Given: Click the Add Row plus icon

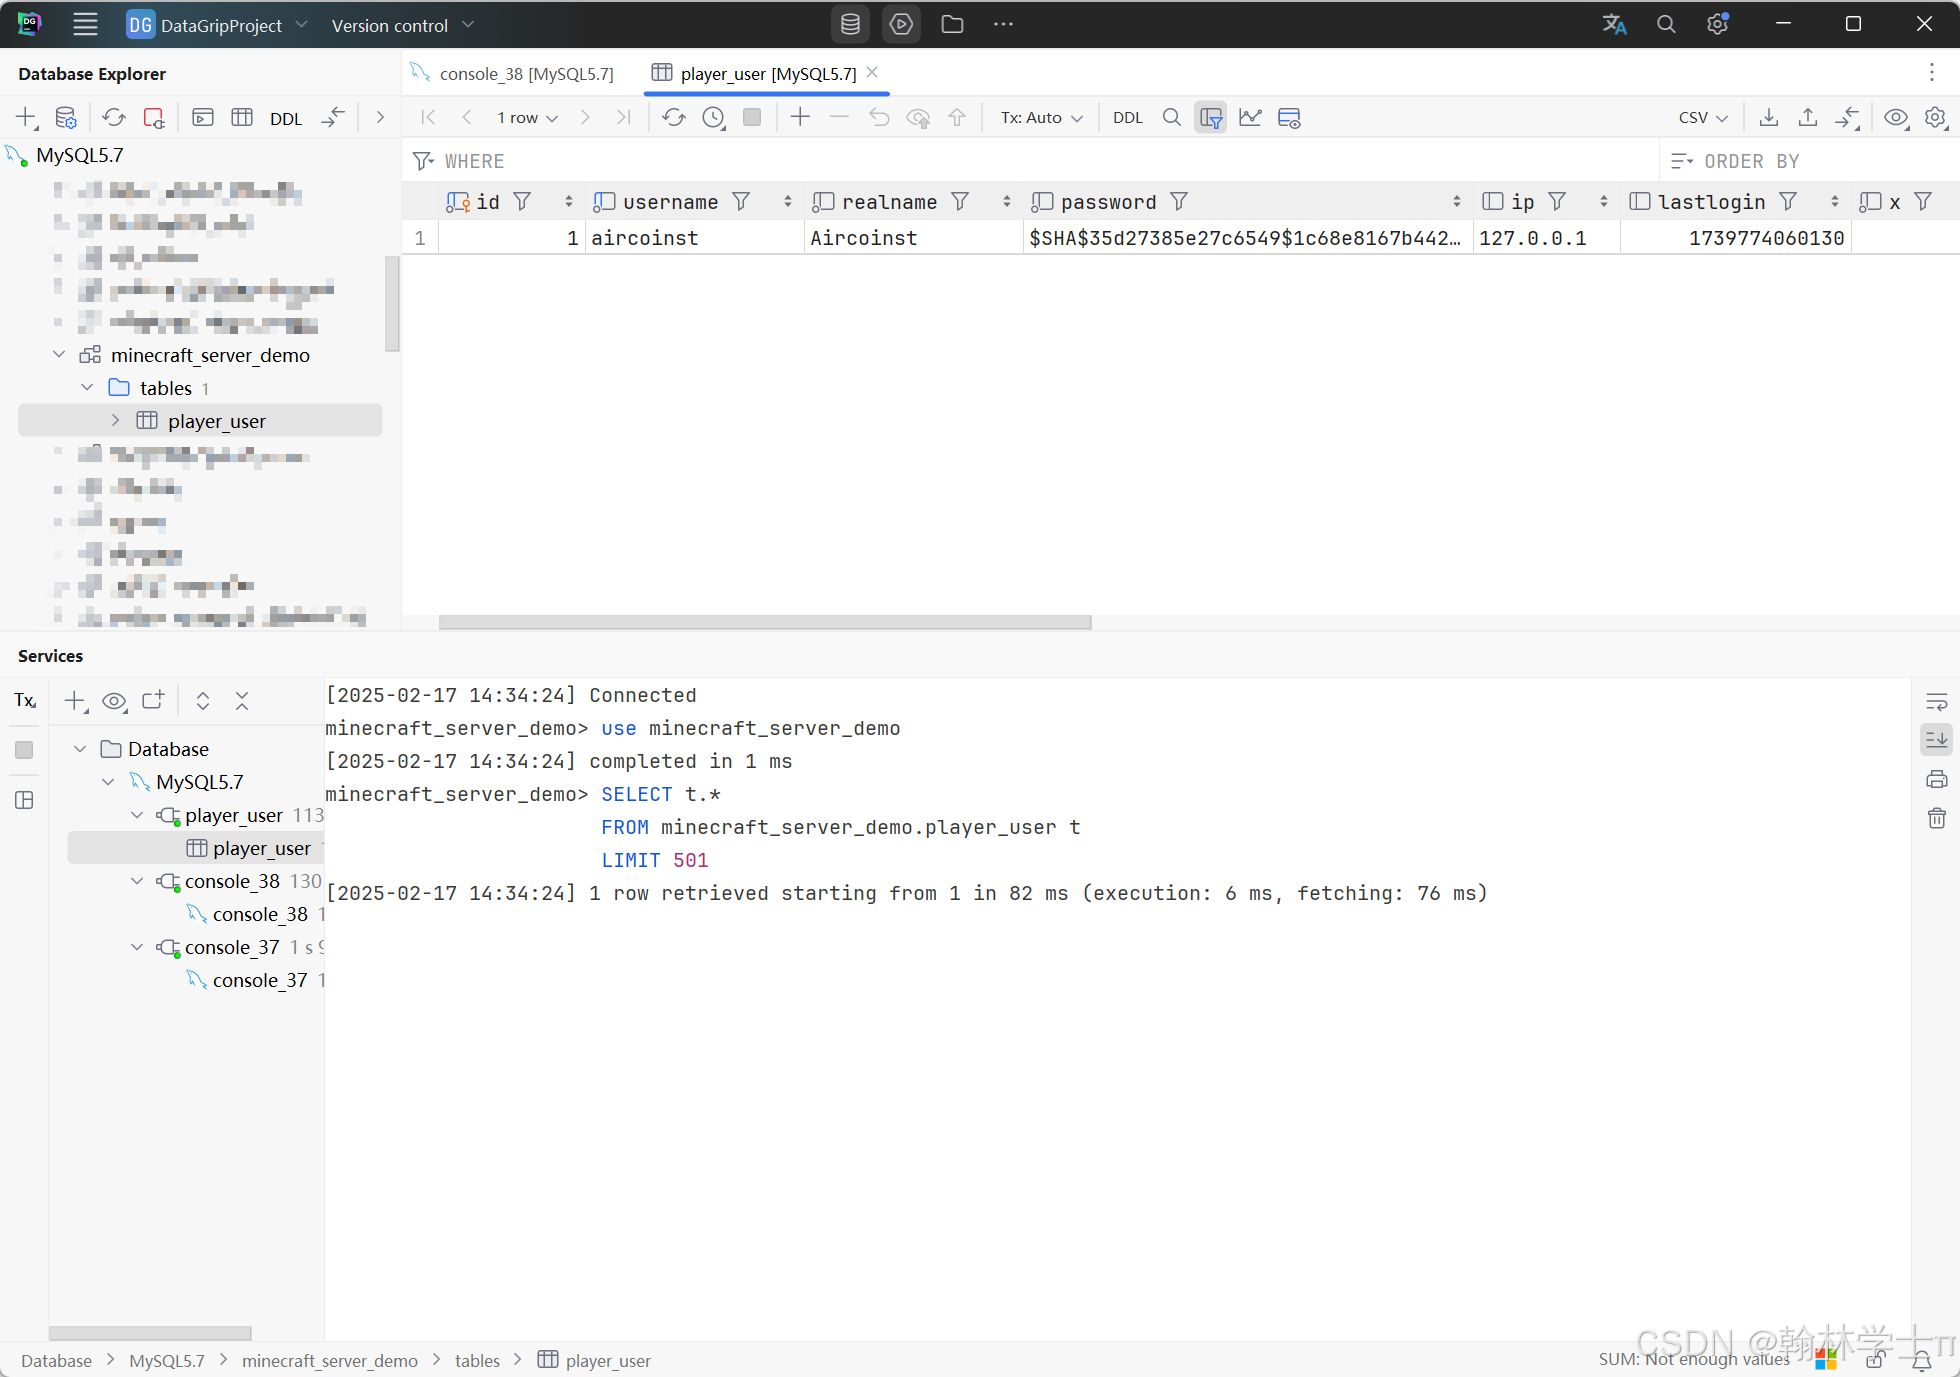Looking at the screenshot, I should click(800, 117).
